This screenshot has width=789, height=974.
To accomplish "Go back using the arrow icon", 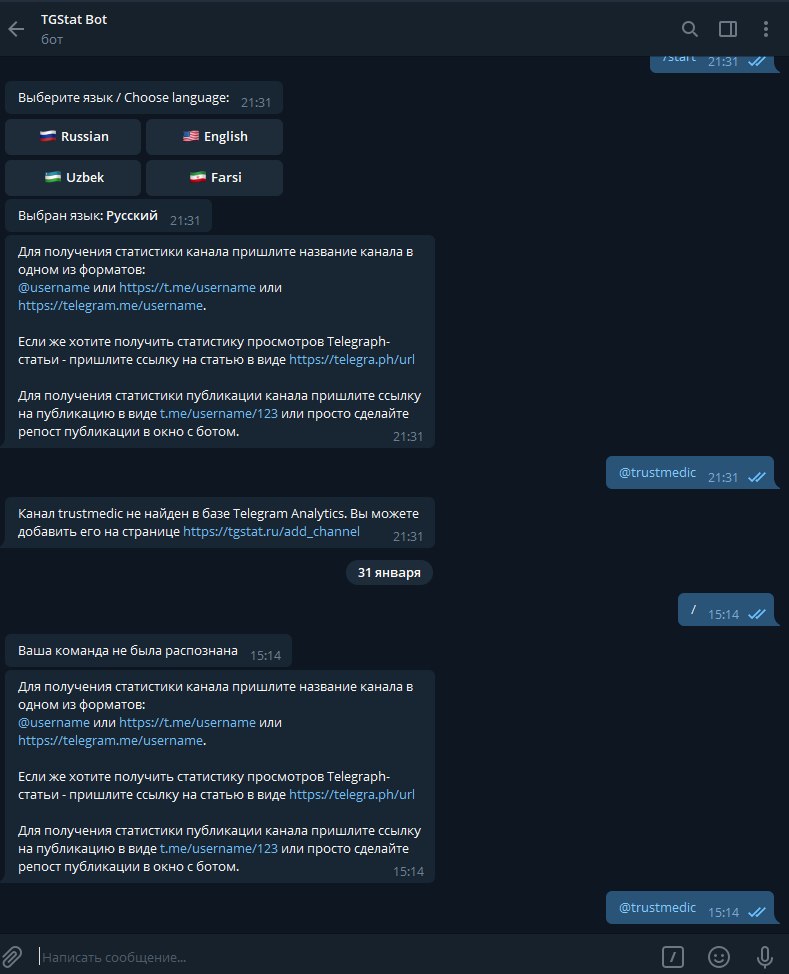I will pos(16,29).
